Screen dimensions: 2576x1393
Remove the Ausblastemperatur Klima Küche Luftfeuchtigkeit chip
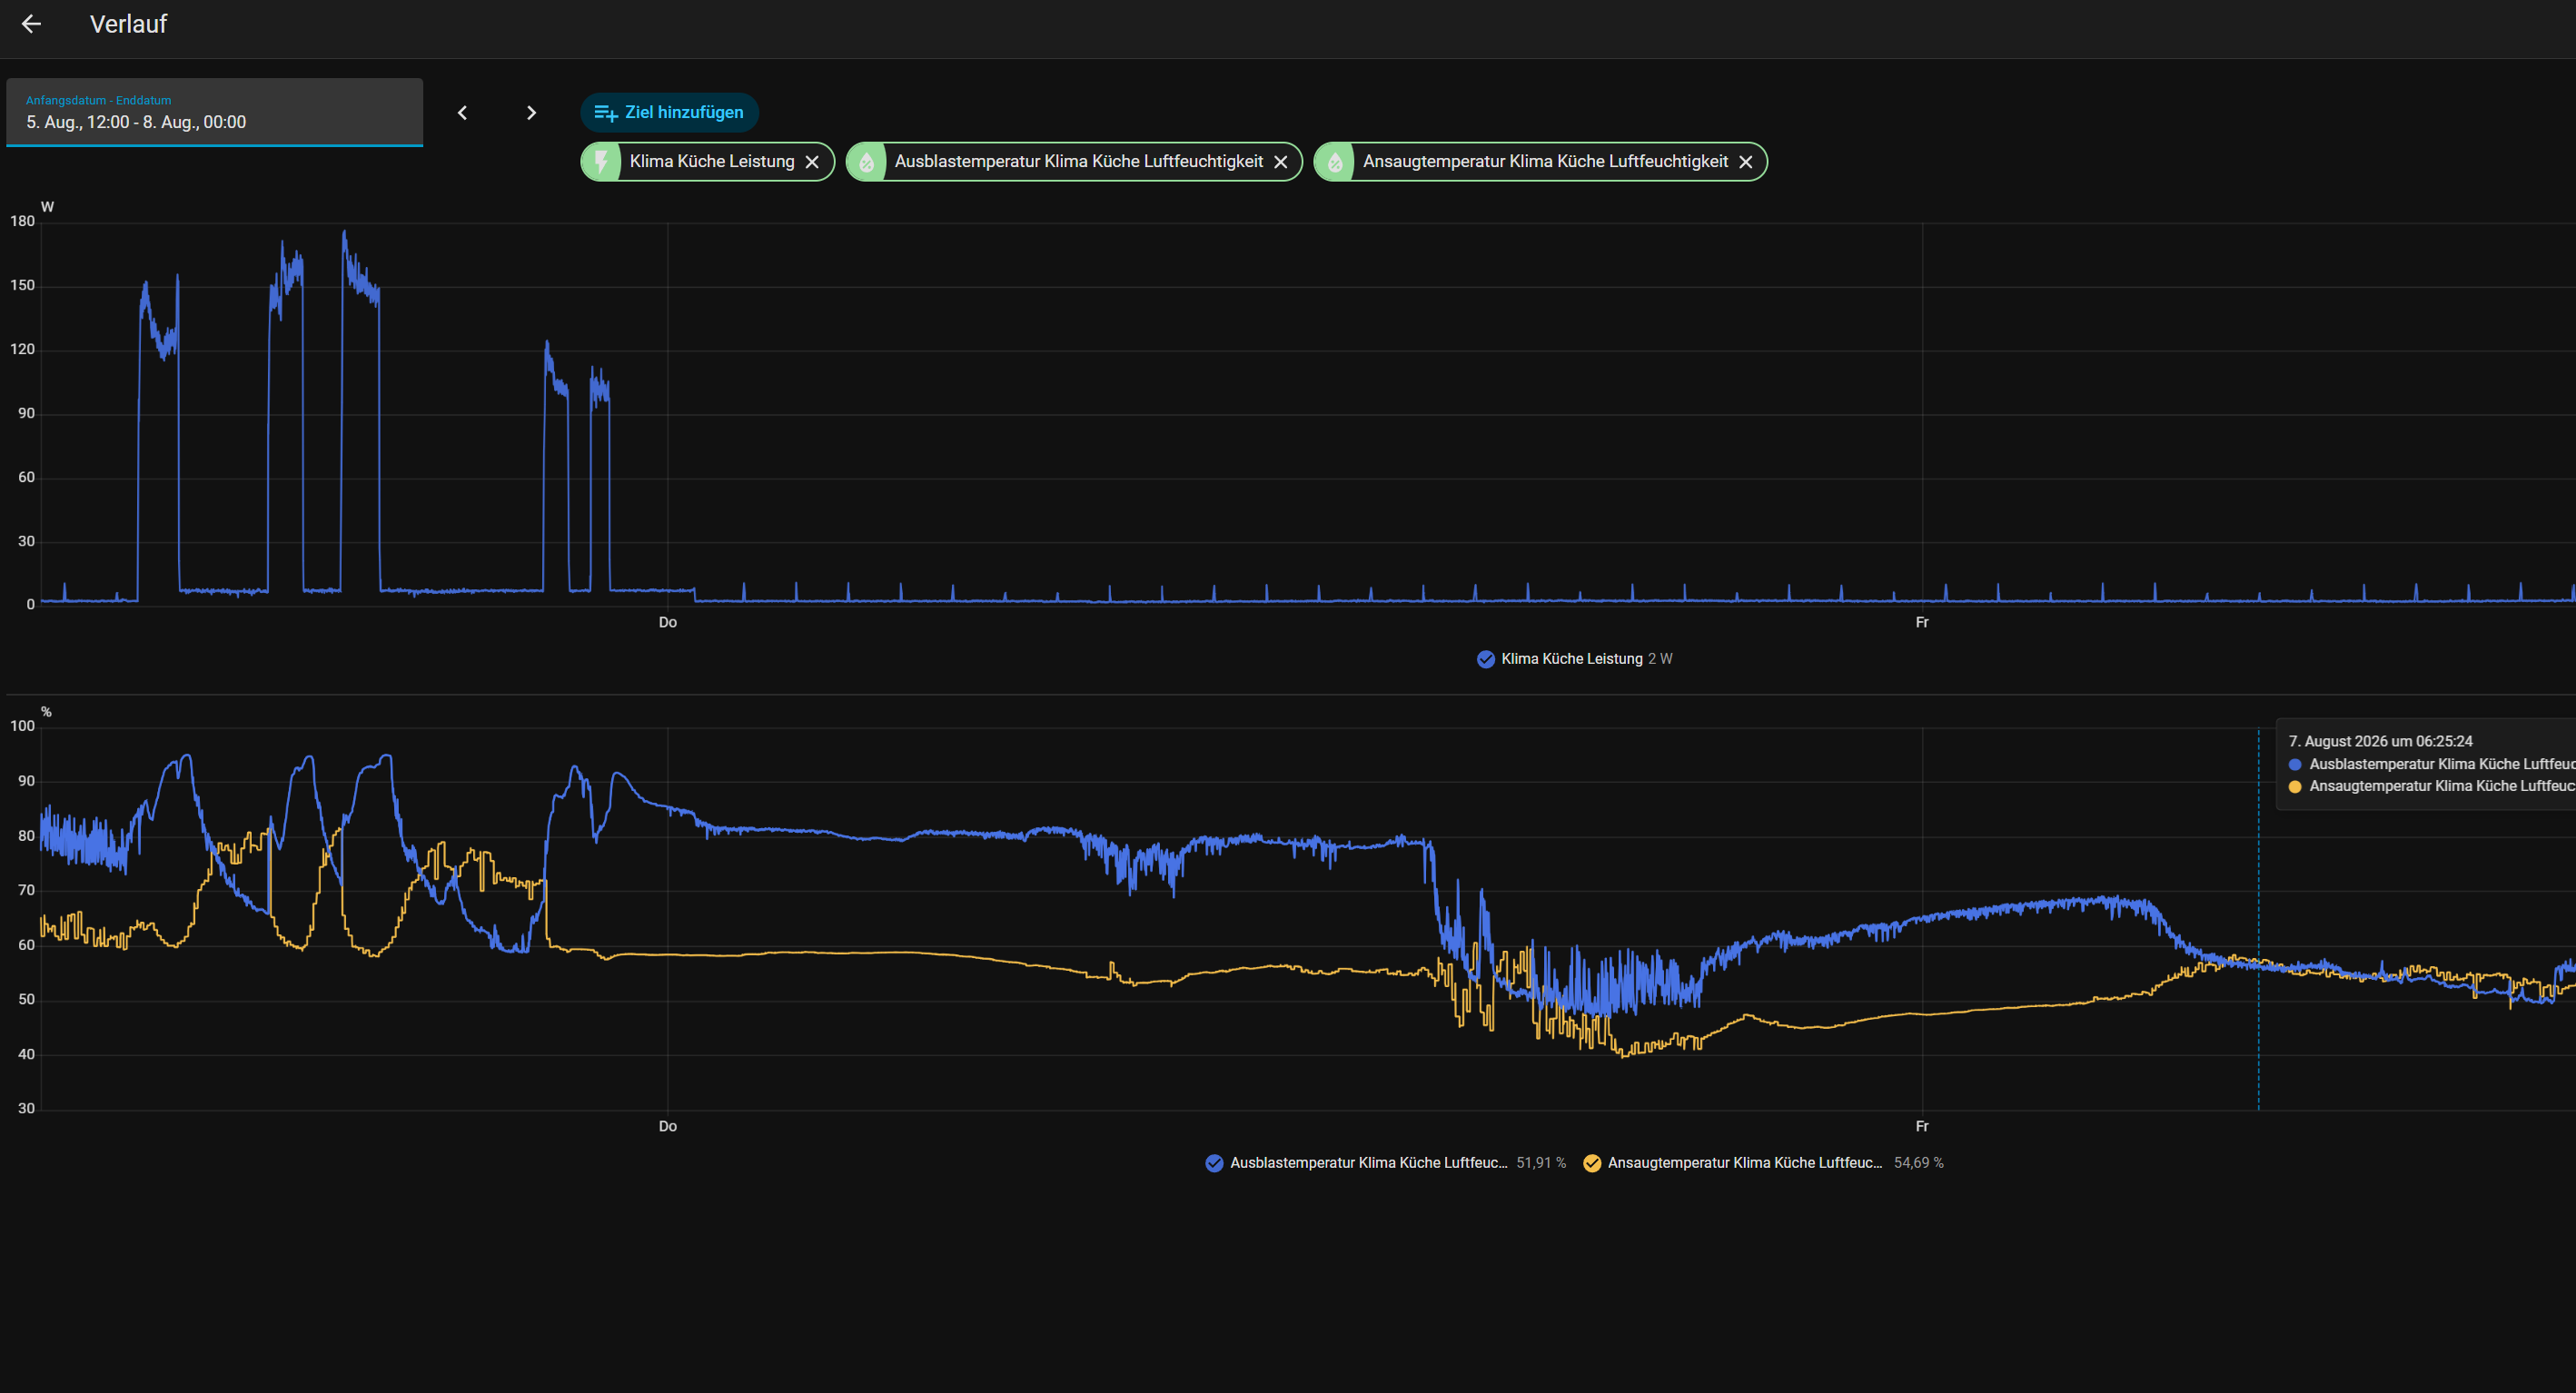[1280, 162]
